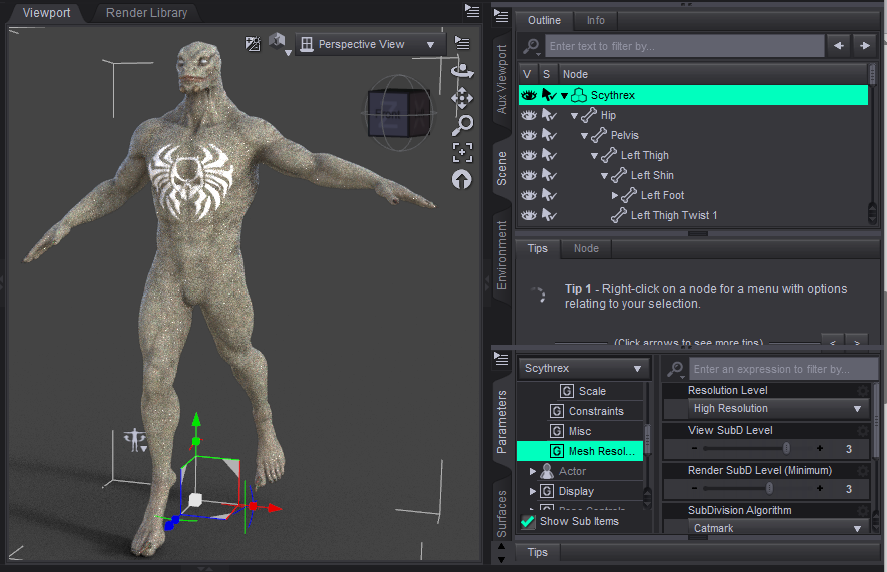The height and width of the screenshot is (572, 887).
Task: Open the viewport pane options menu icon
Action: 472,11
